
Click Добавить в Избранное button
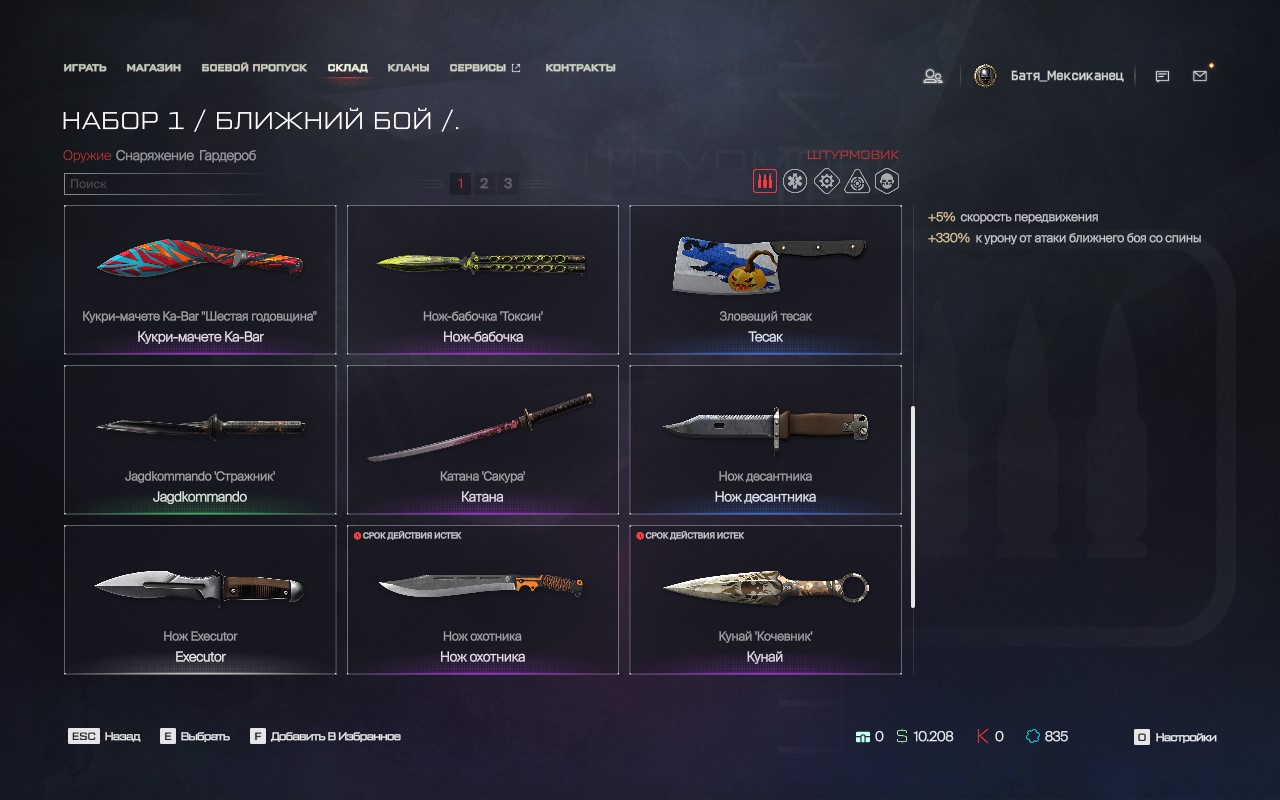(325, 736)
